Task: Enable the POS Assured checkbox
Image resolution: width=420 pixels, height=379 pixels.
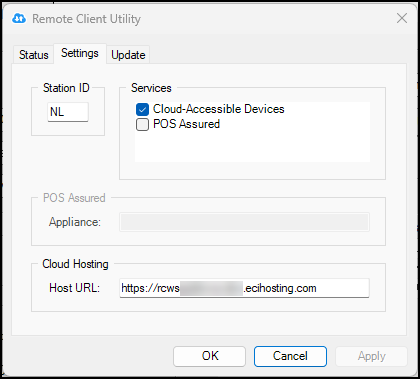Action: [143, 125]
